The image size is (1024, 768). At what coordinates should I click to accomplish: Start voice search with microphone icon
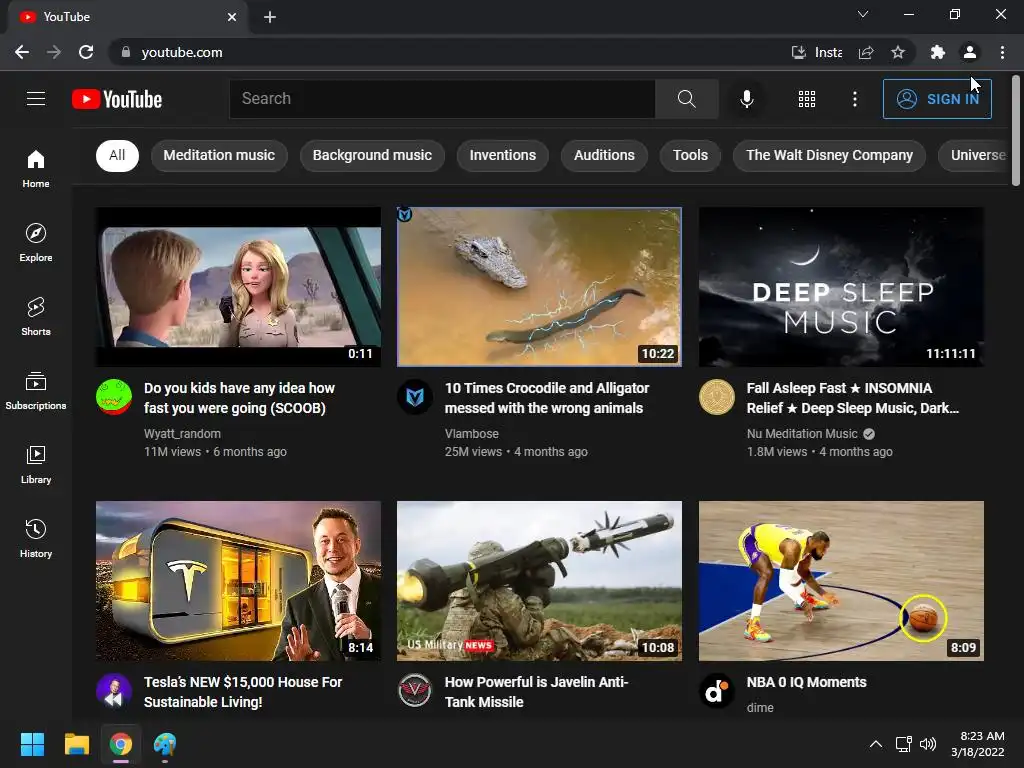pyautogui.click(x=746, y=99)
